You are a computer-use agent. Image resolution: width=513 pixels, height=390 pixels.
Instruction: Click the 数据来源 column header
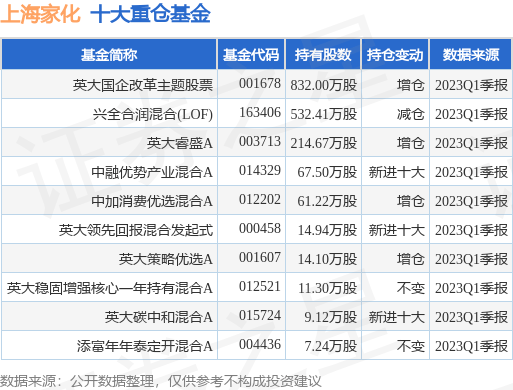click(471, 55)
